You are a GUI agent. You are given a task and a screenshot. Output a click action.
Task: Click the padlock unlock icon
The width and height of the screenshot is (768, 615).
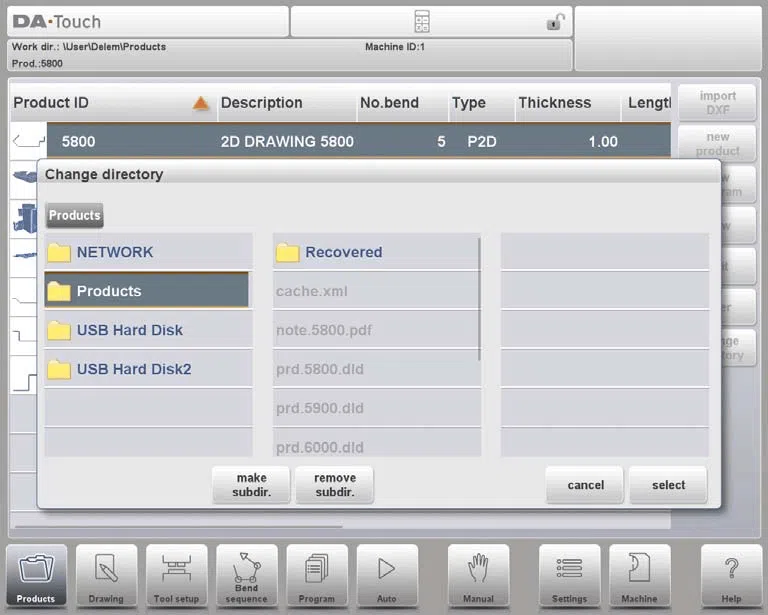(x=555, y=22)
